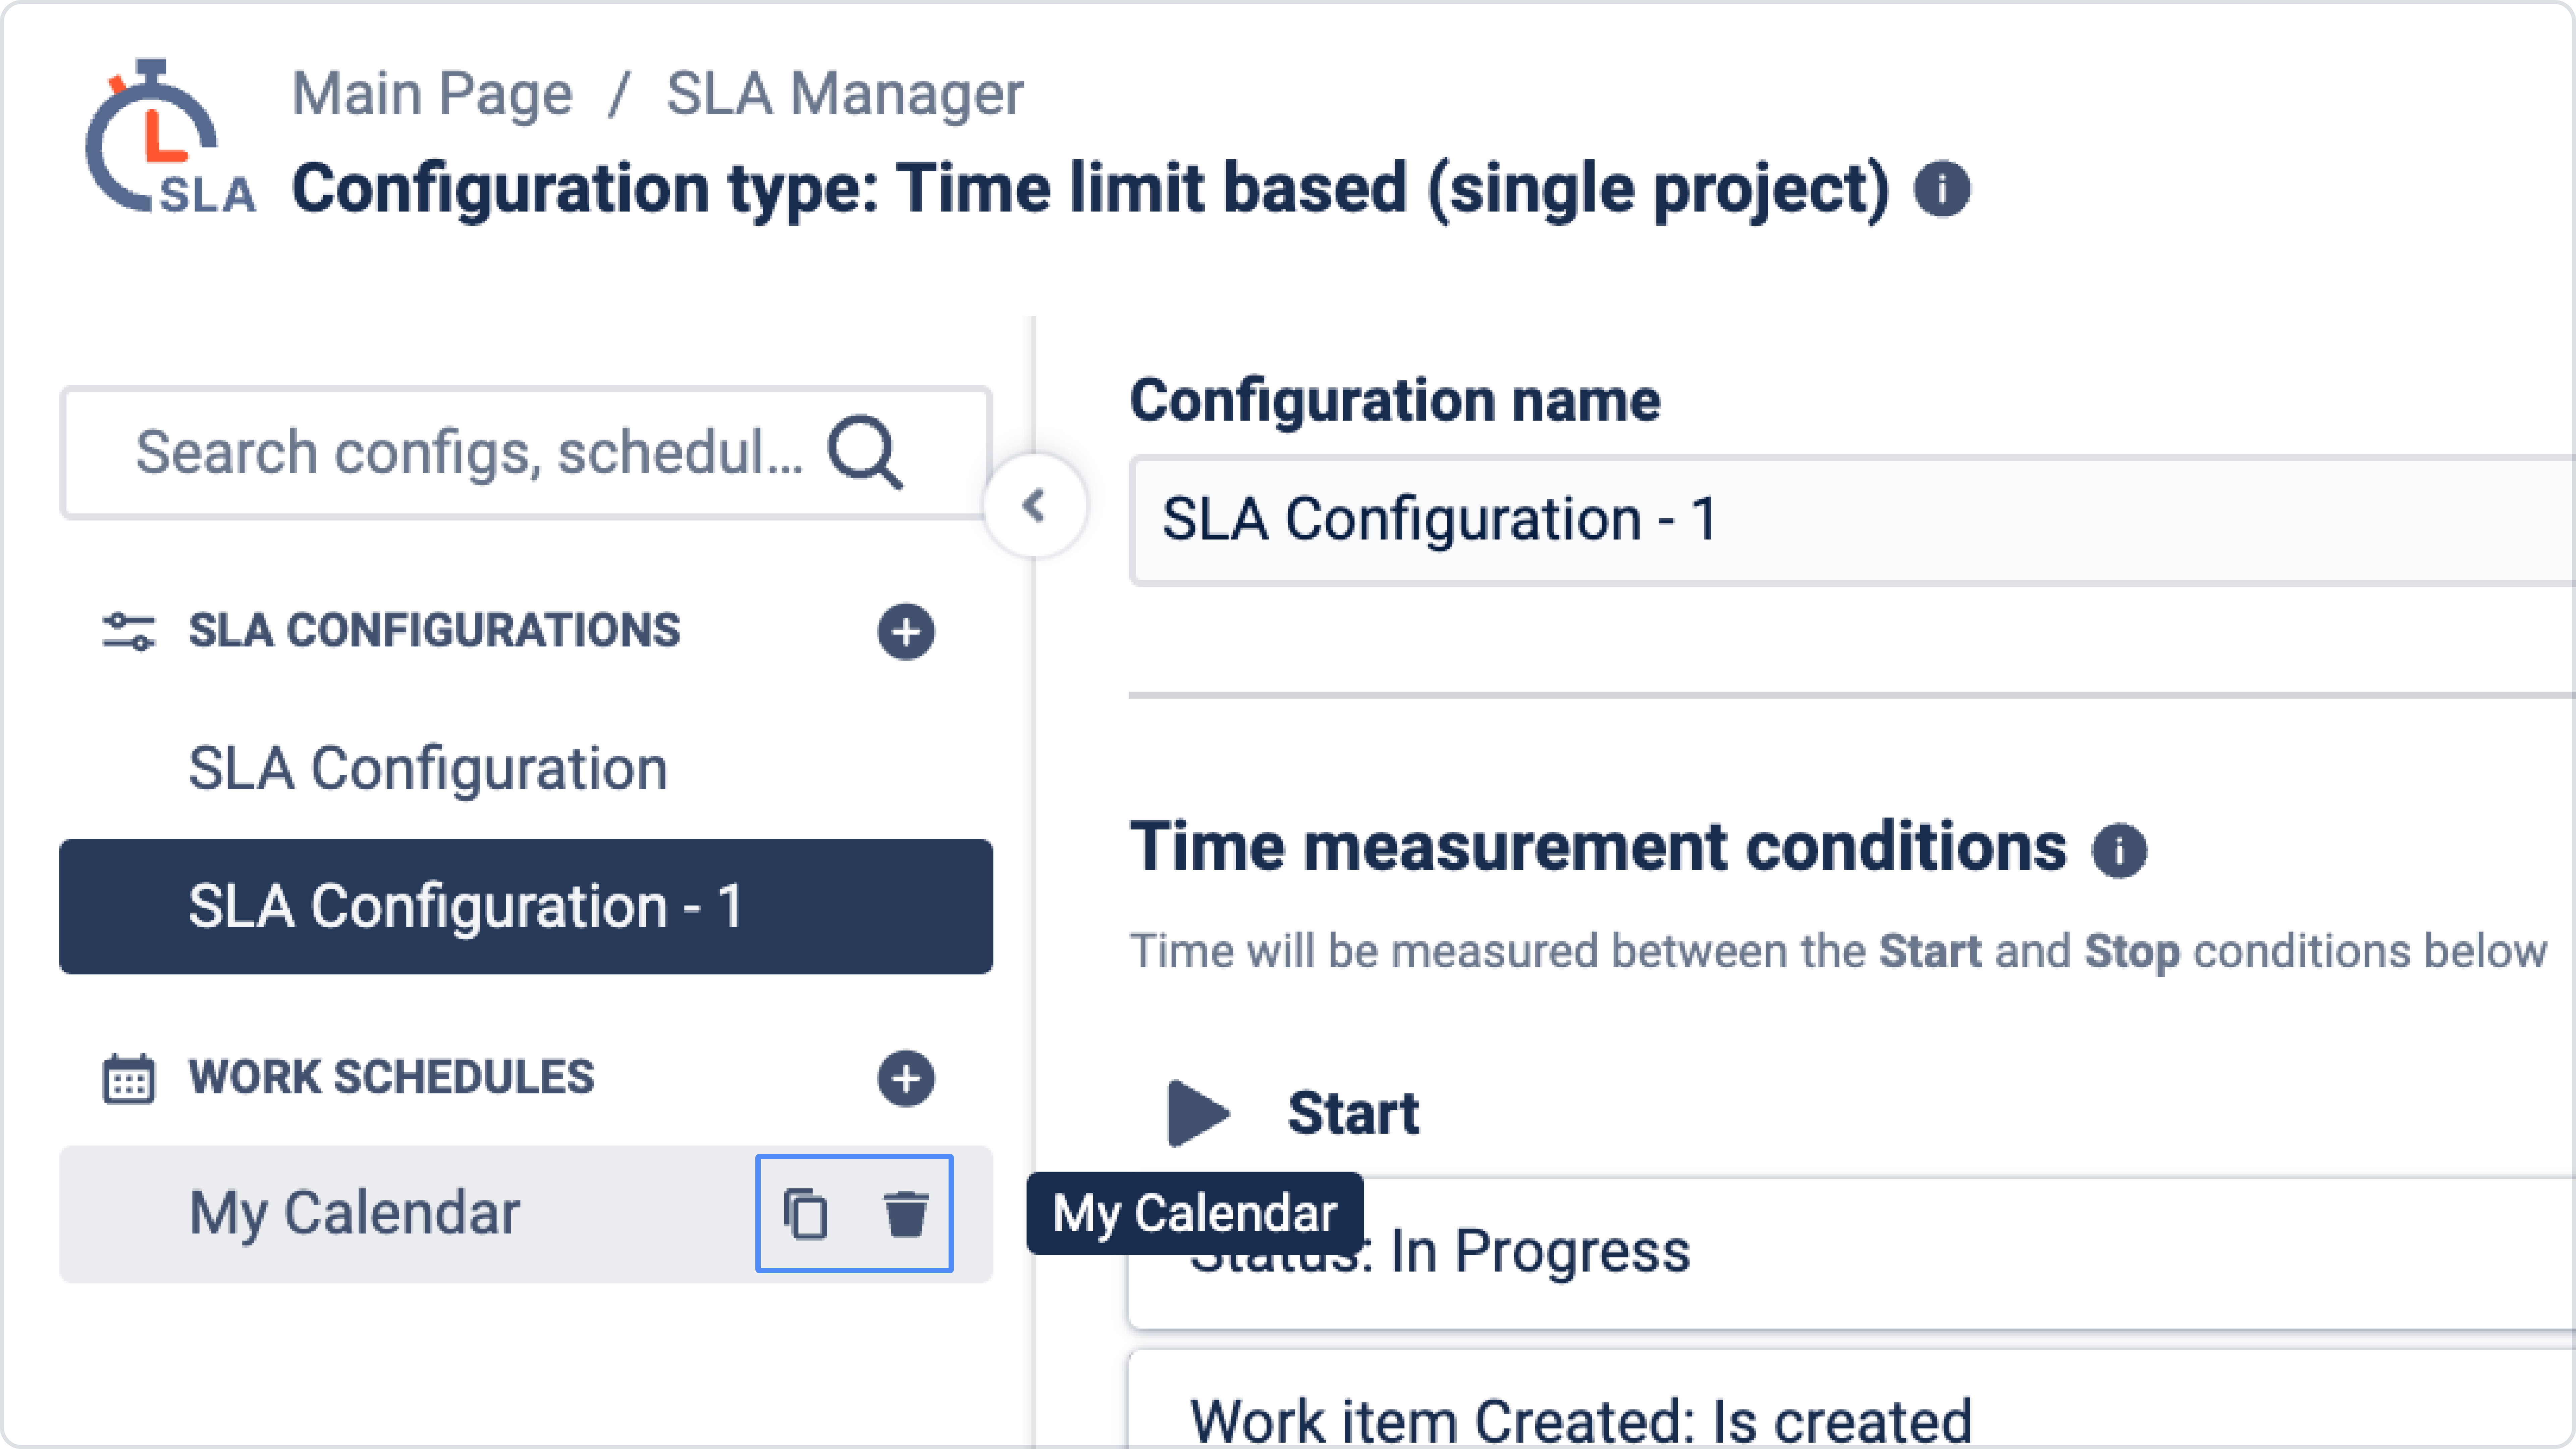Click the Work Schedules calendar icon
Viewport: 2576px width, 1449px height.
pos(129,1078)
